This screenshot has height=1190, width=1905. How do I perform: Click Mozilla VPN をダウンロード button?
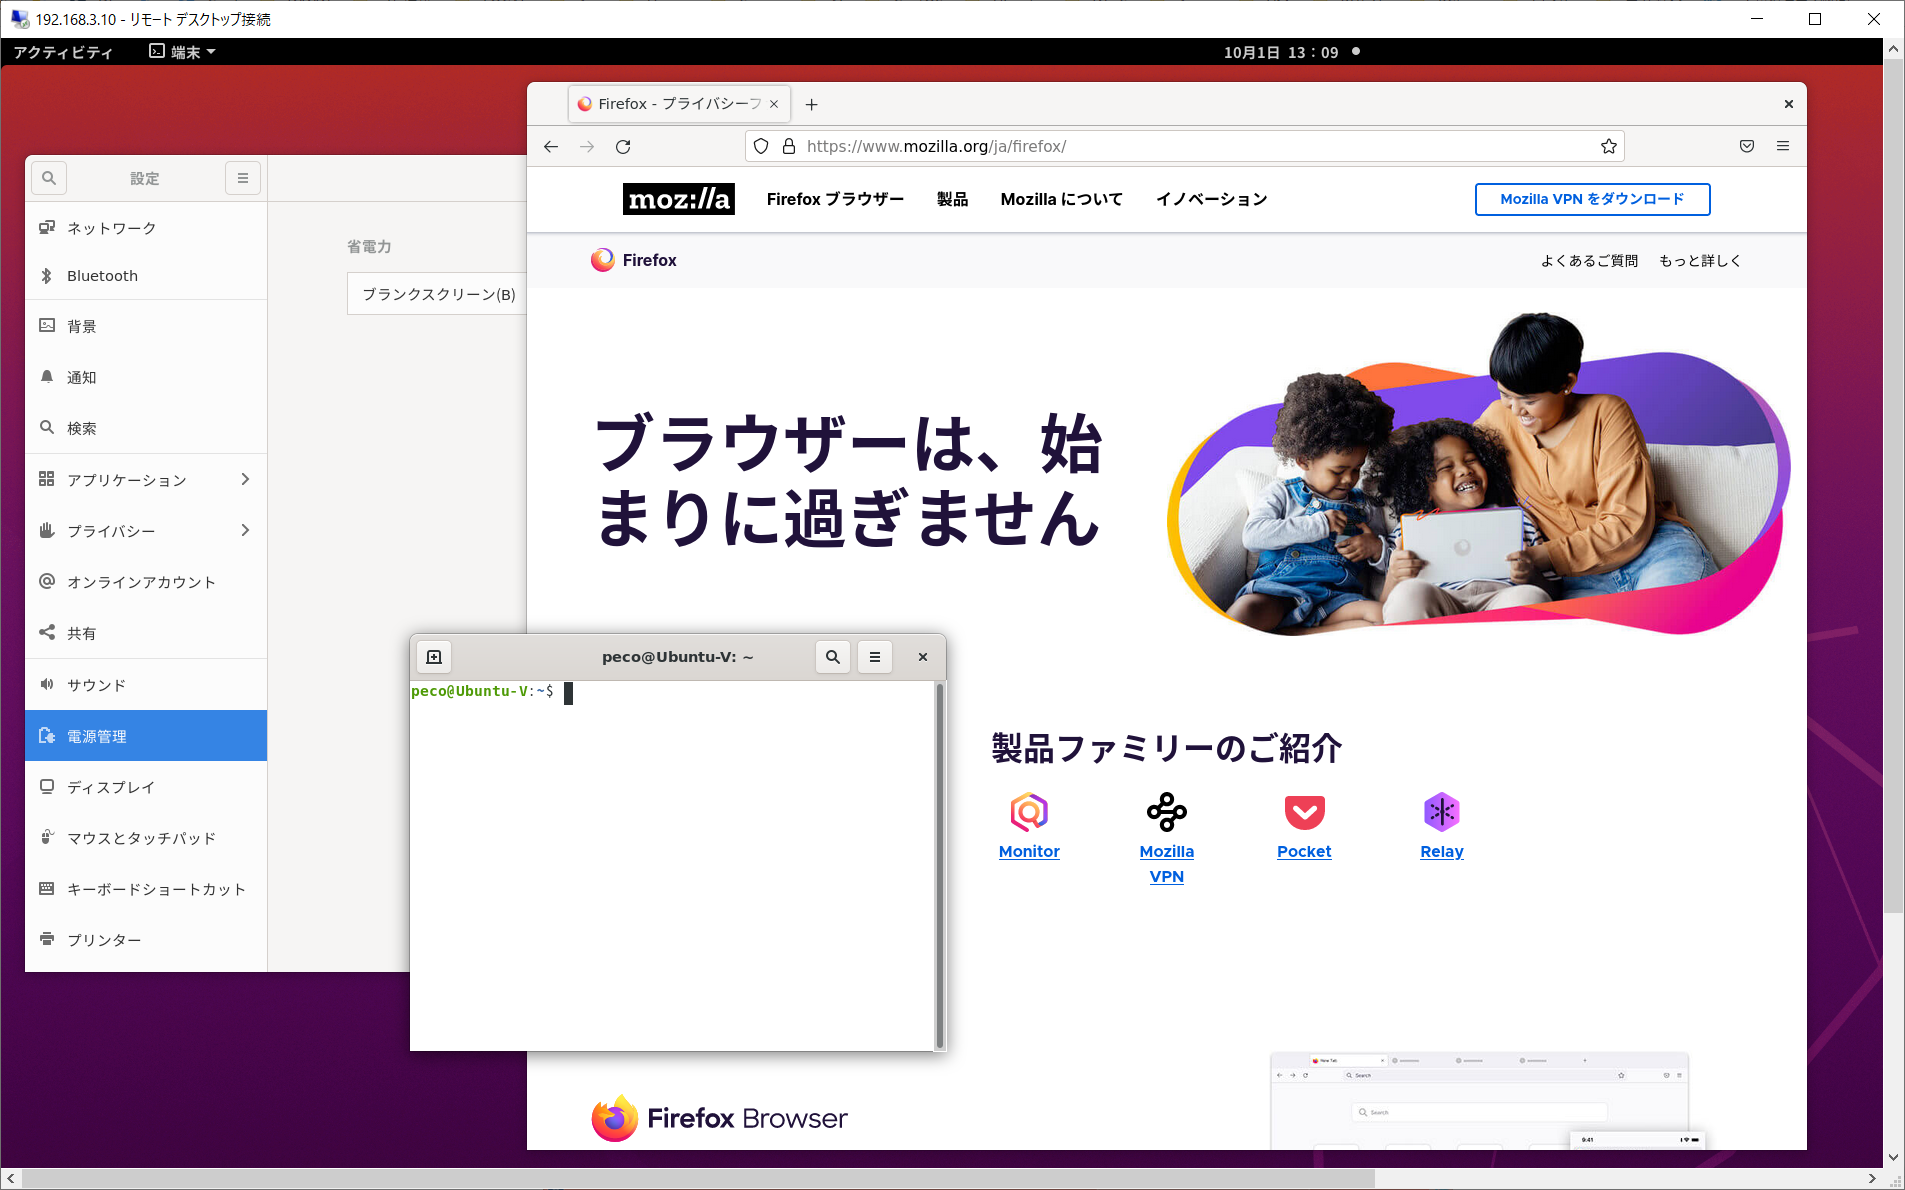(x=1592, y=199)
